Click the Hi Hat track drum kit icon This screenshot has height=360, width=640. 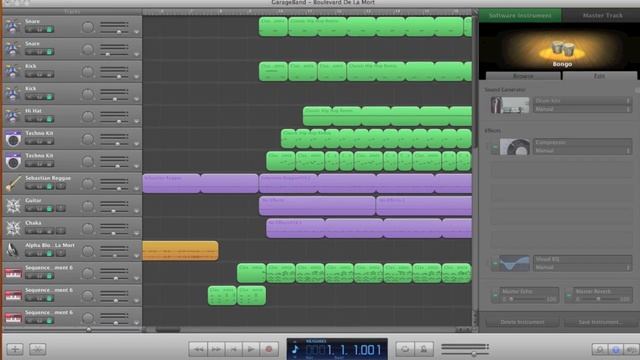pyautogui.click(x=13, y=116)
